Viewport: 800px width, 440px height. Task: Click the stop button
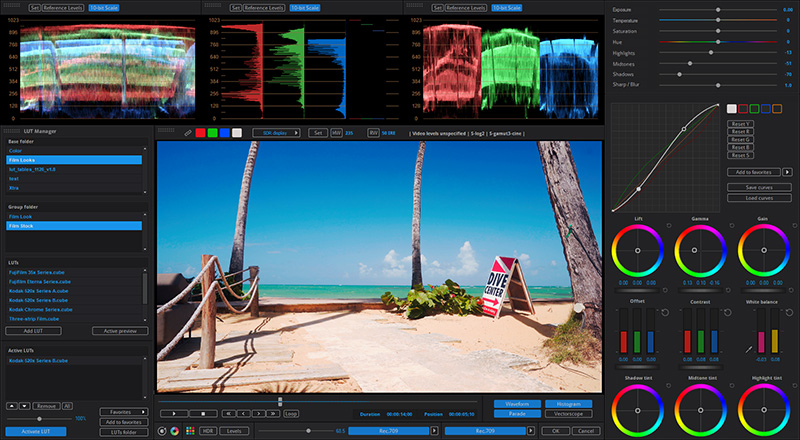[203, 413]
